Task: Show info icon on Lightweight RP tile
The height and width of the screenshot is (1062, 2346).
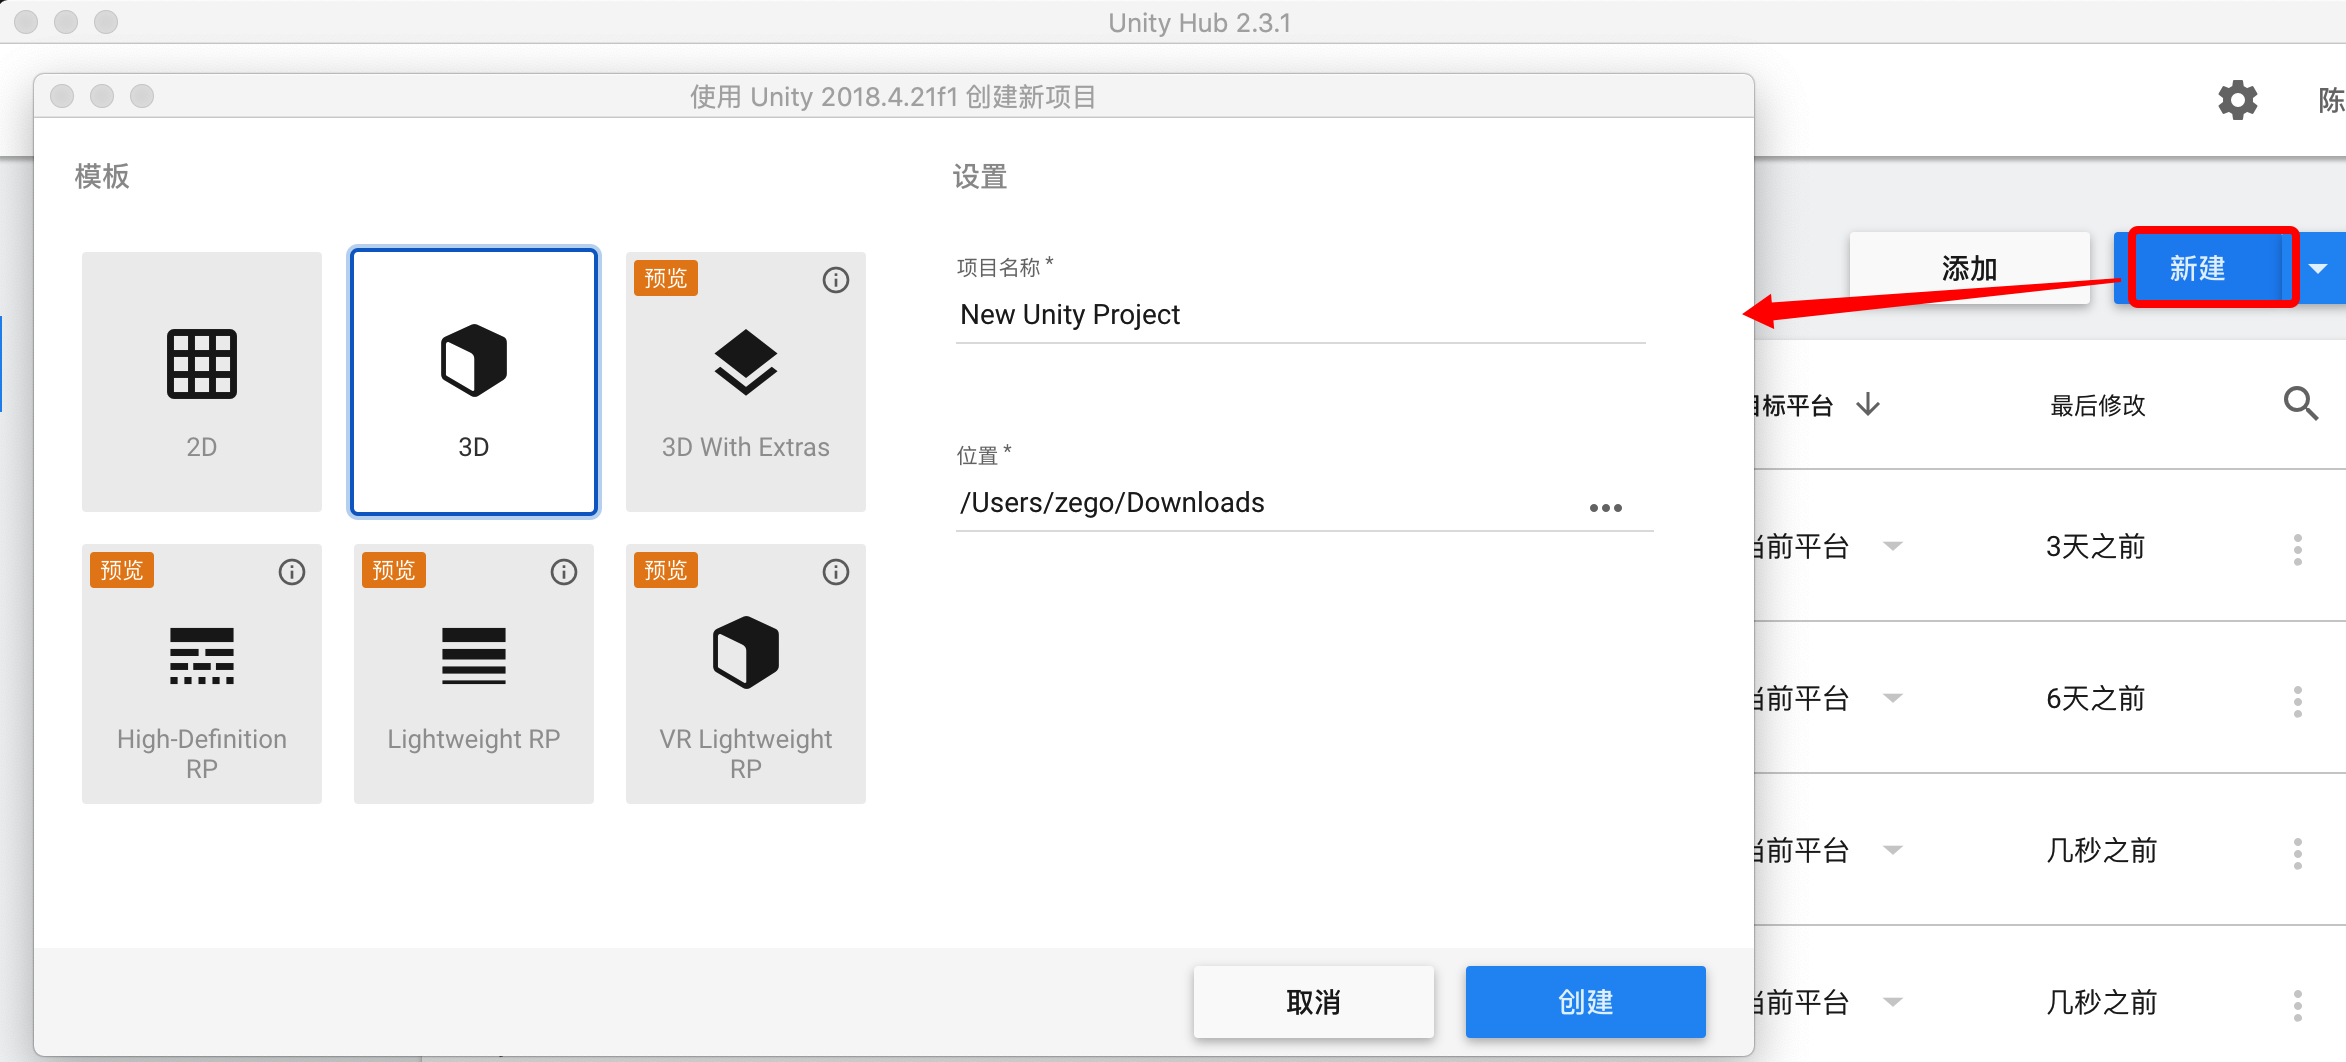Action: 563,572
